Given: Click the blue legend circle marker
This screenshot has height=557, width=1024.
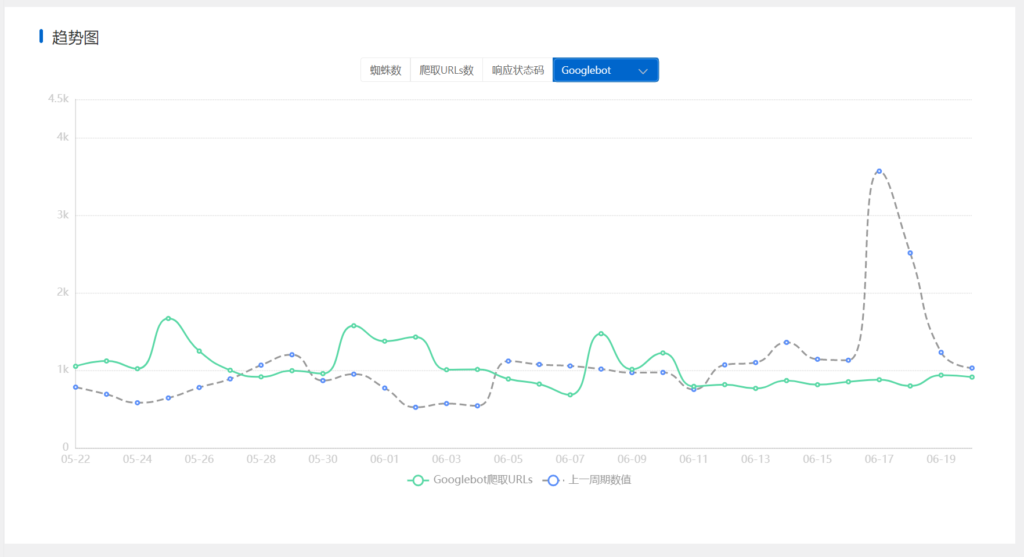Looking at the screenshot, I should point(551,480).
